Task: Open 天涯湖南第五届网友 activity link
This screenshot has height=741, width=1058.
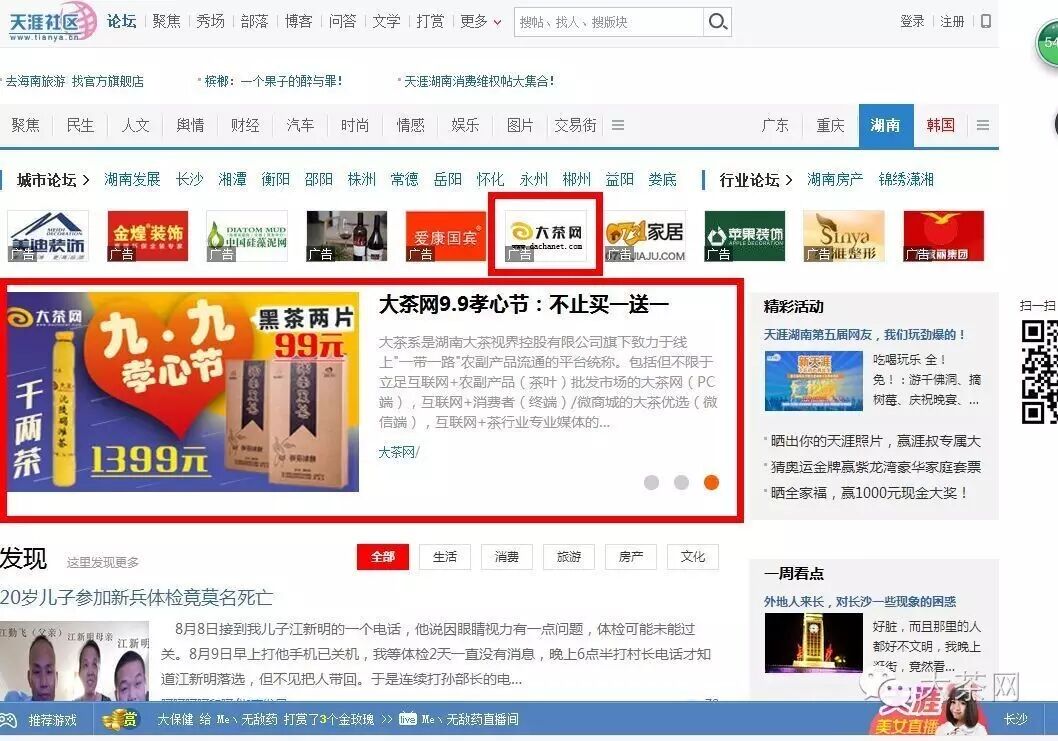Action: pyautogui.click(x=864, y=335)
